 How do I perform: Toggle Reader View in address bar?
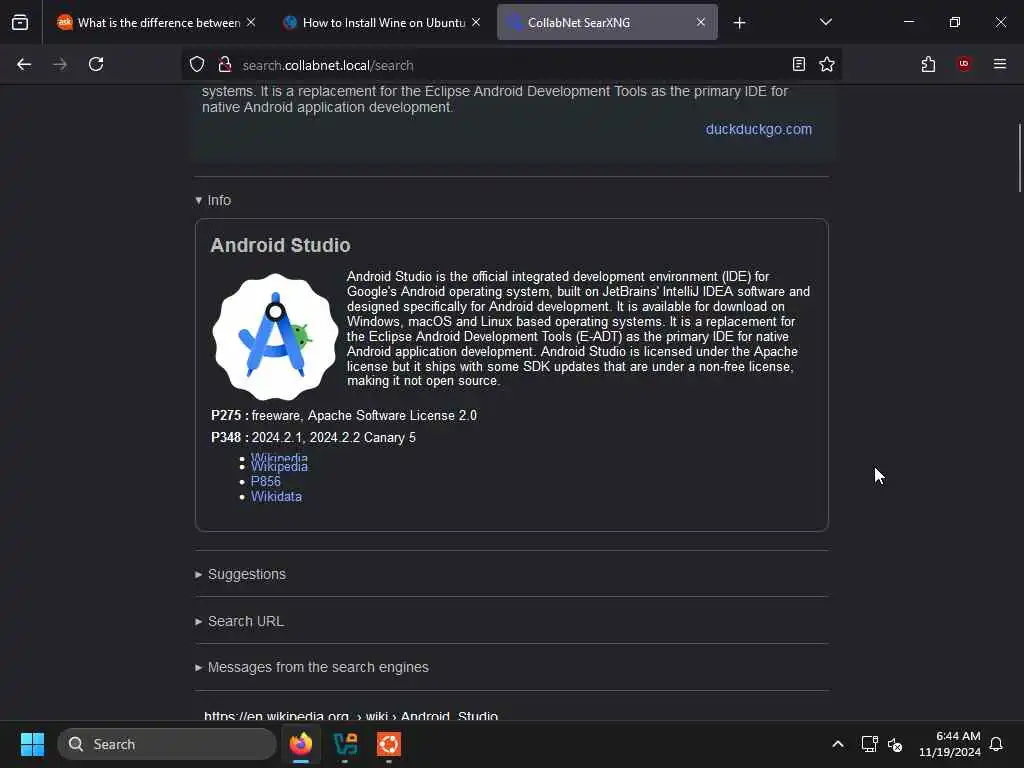[799, 64]
